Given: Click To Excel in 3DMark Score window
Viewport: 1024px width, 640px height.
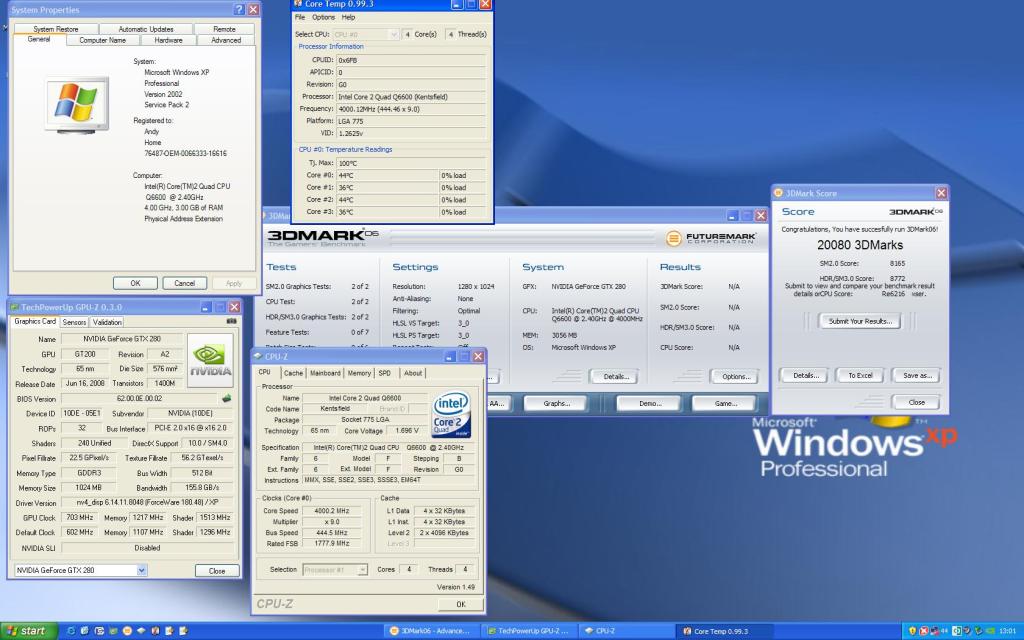Looking at the screenshot, I should click(859, 375).
